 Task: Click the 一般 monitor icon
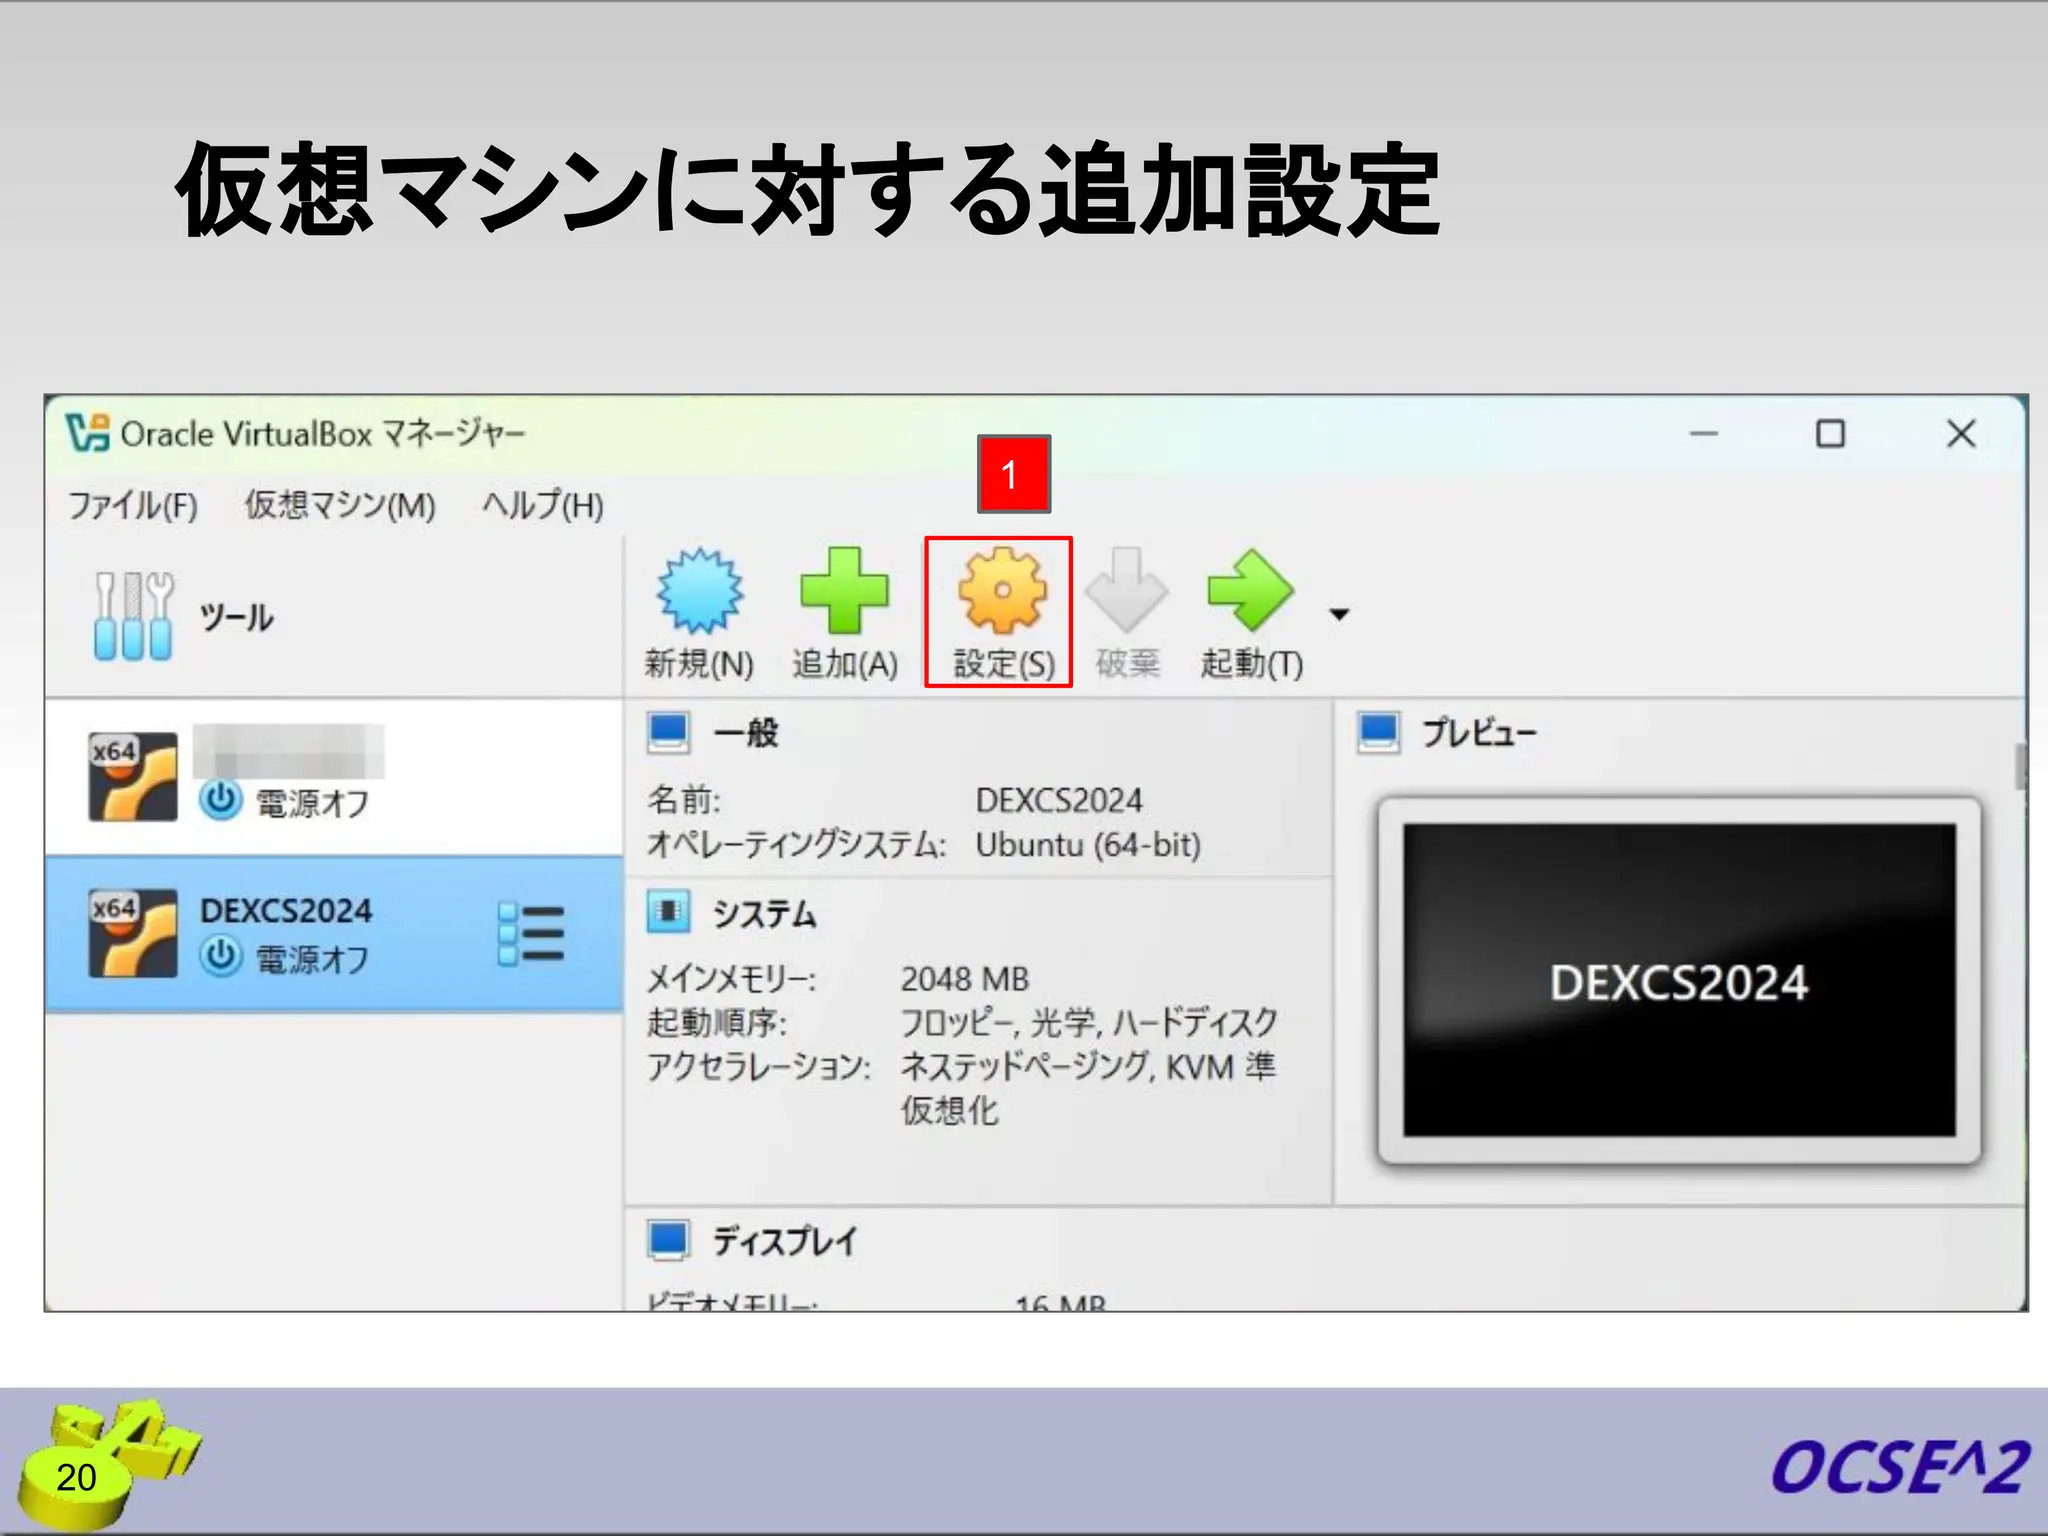pyautogui.click(x=668, y=733)
